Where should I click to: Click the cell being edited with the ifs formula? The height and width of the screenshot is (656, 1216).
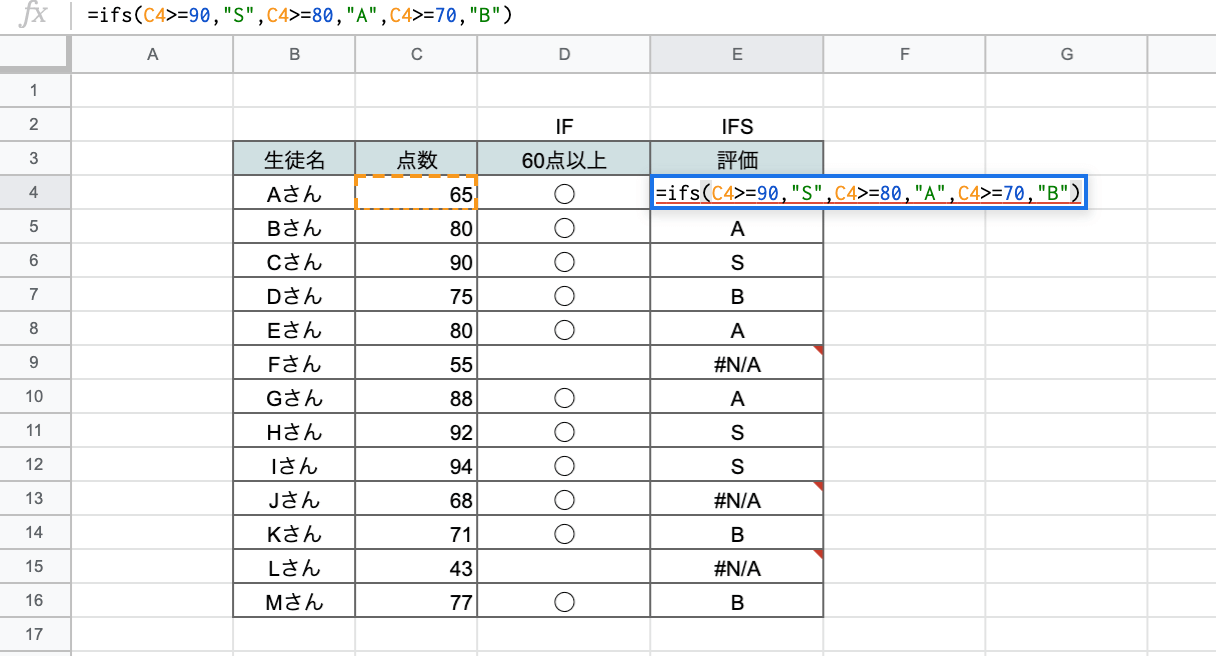point(736,193)
